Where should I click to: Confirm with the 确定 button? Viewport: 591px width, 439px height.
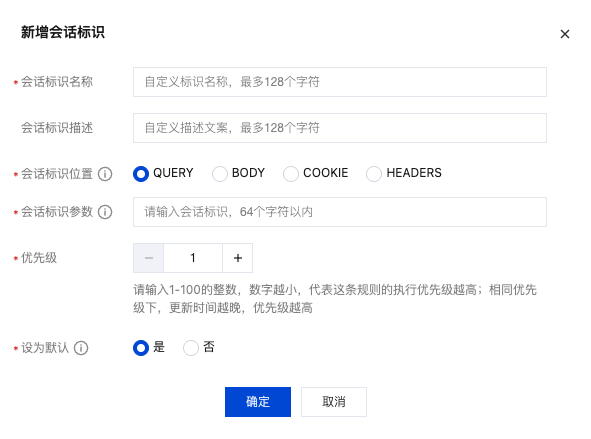[258, 402]
